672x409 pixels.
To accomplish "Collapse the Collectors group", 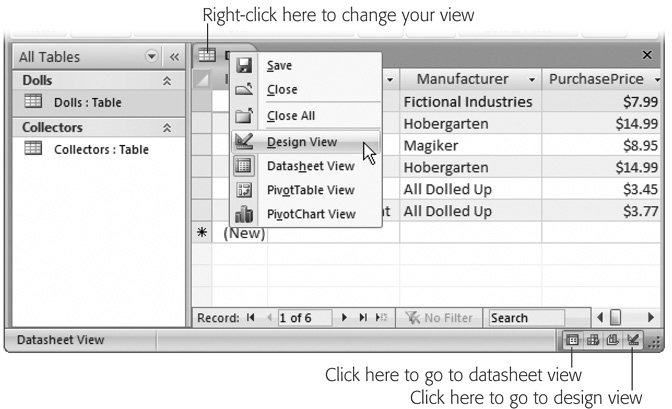I will tap(167, 128).
